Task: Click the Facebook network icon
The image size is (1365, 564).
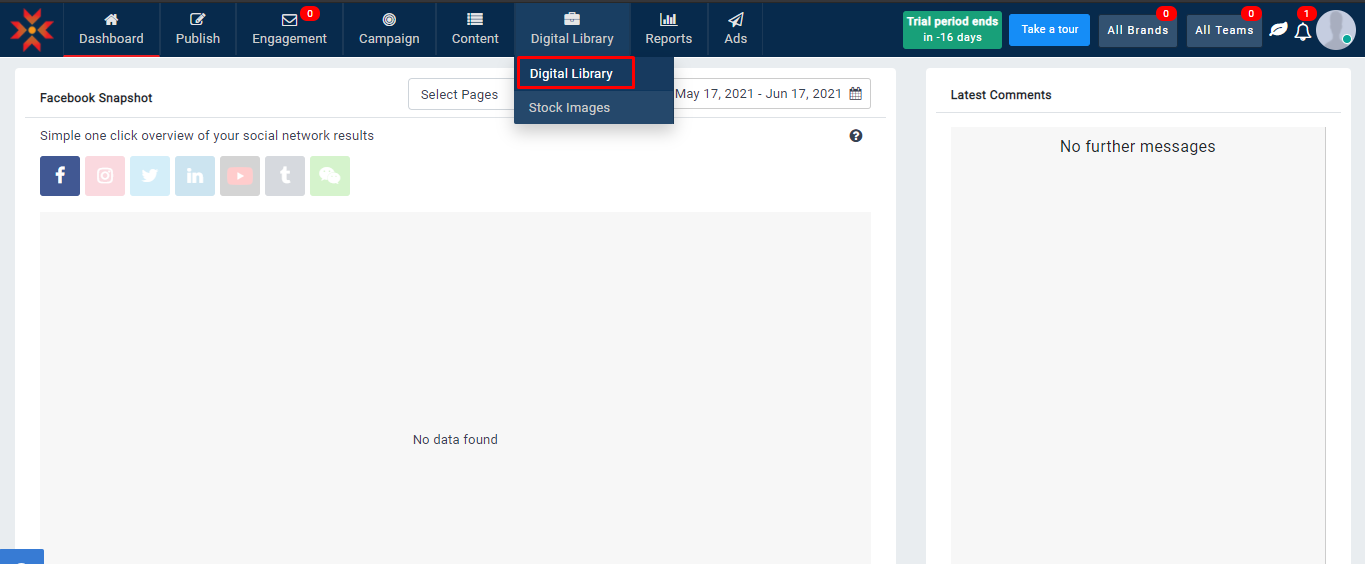Action: tap(60, 176)
